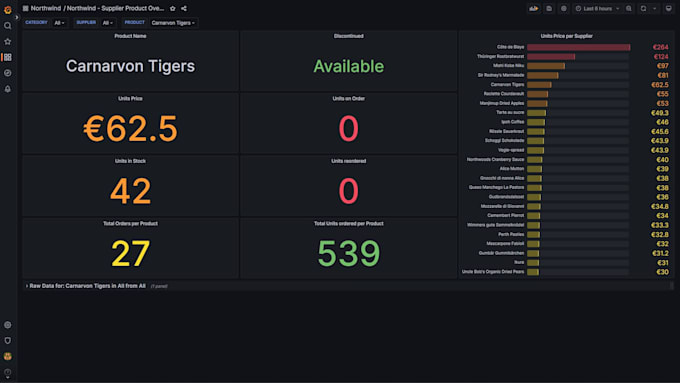Save the dashboard with the save icon
Viewport: 680px width, 383px height.
tap(549, 8)
